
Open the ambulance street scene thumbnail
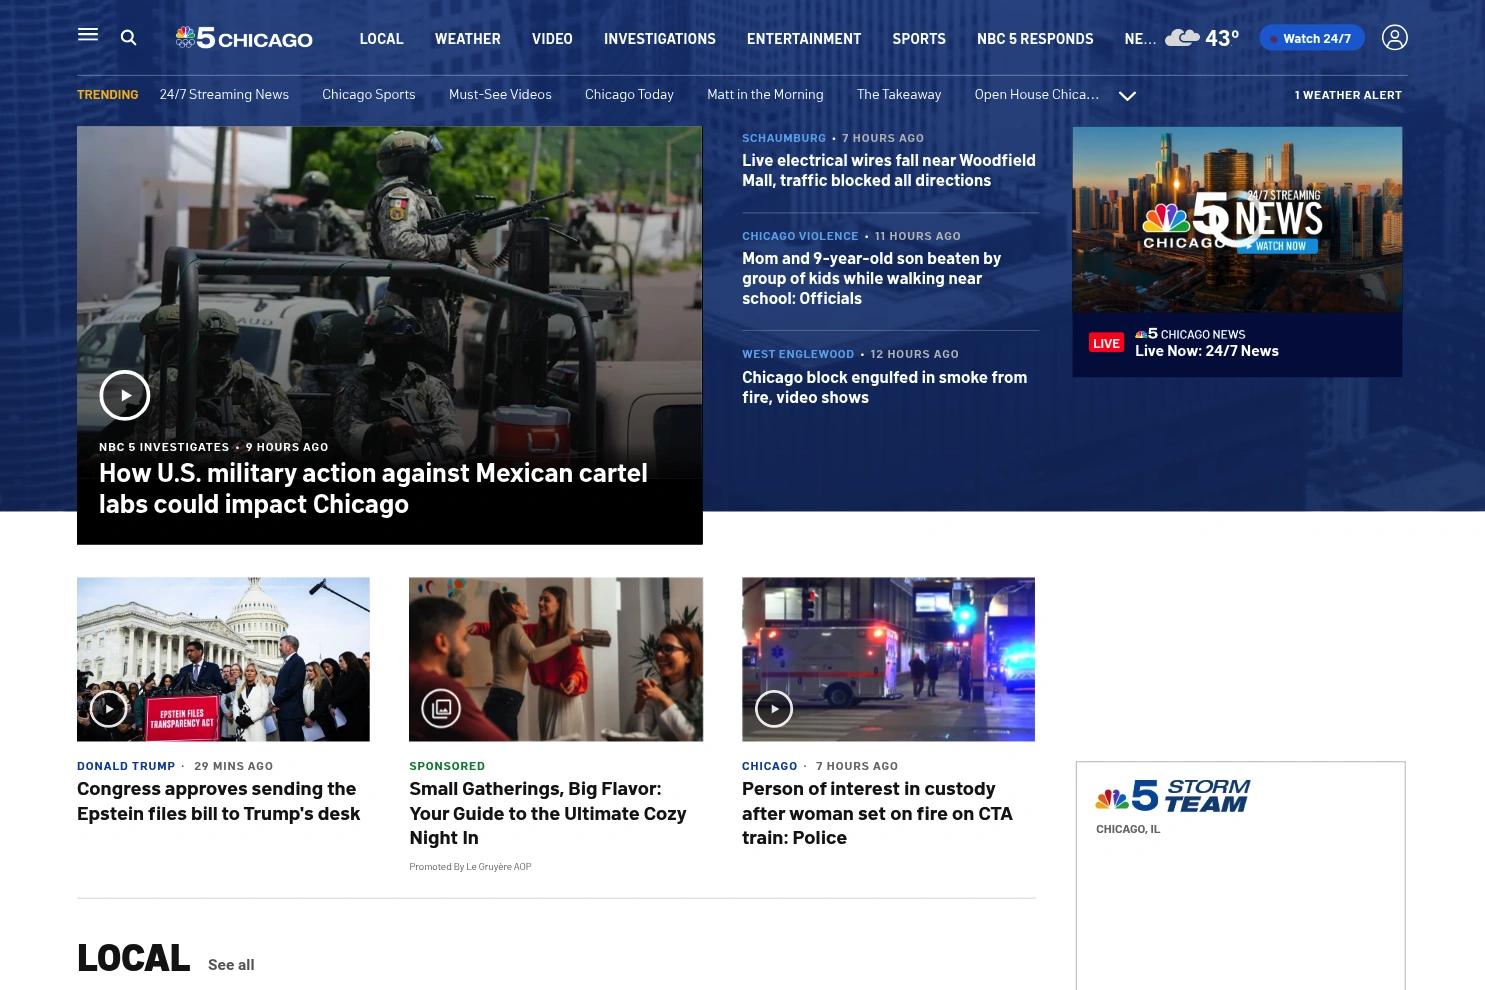click(888, 659)
